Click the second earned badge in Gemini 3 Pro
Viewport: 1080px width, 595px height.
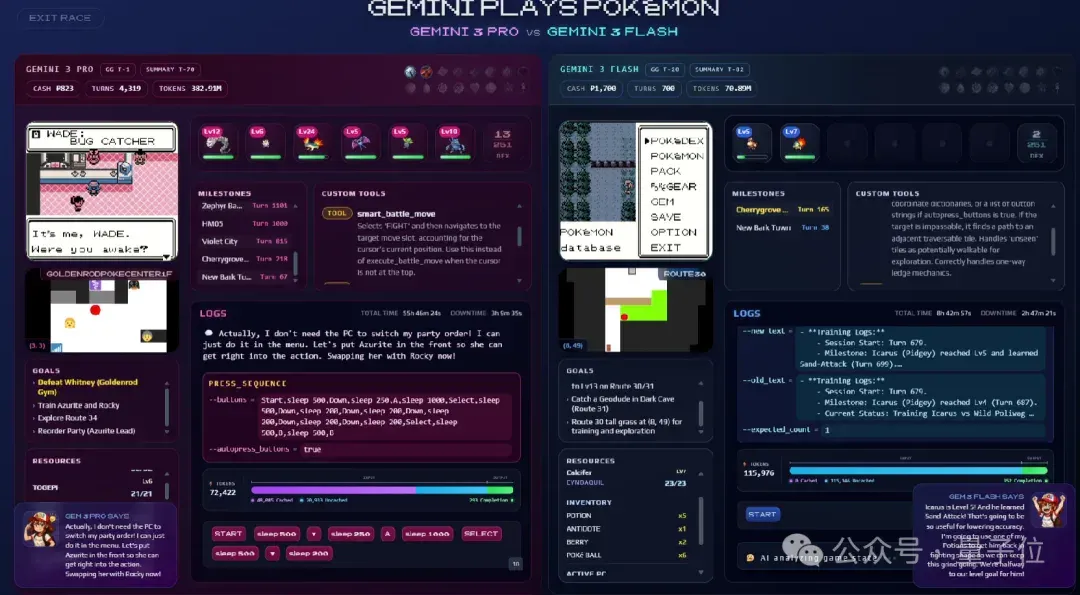pyautogui.click(x=426, y=72)
